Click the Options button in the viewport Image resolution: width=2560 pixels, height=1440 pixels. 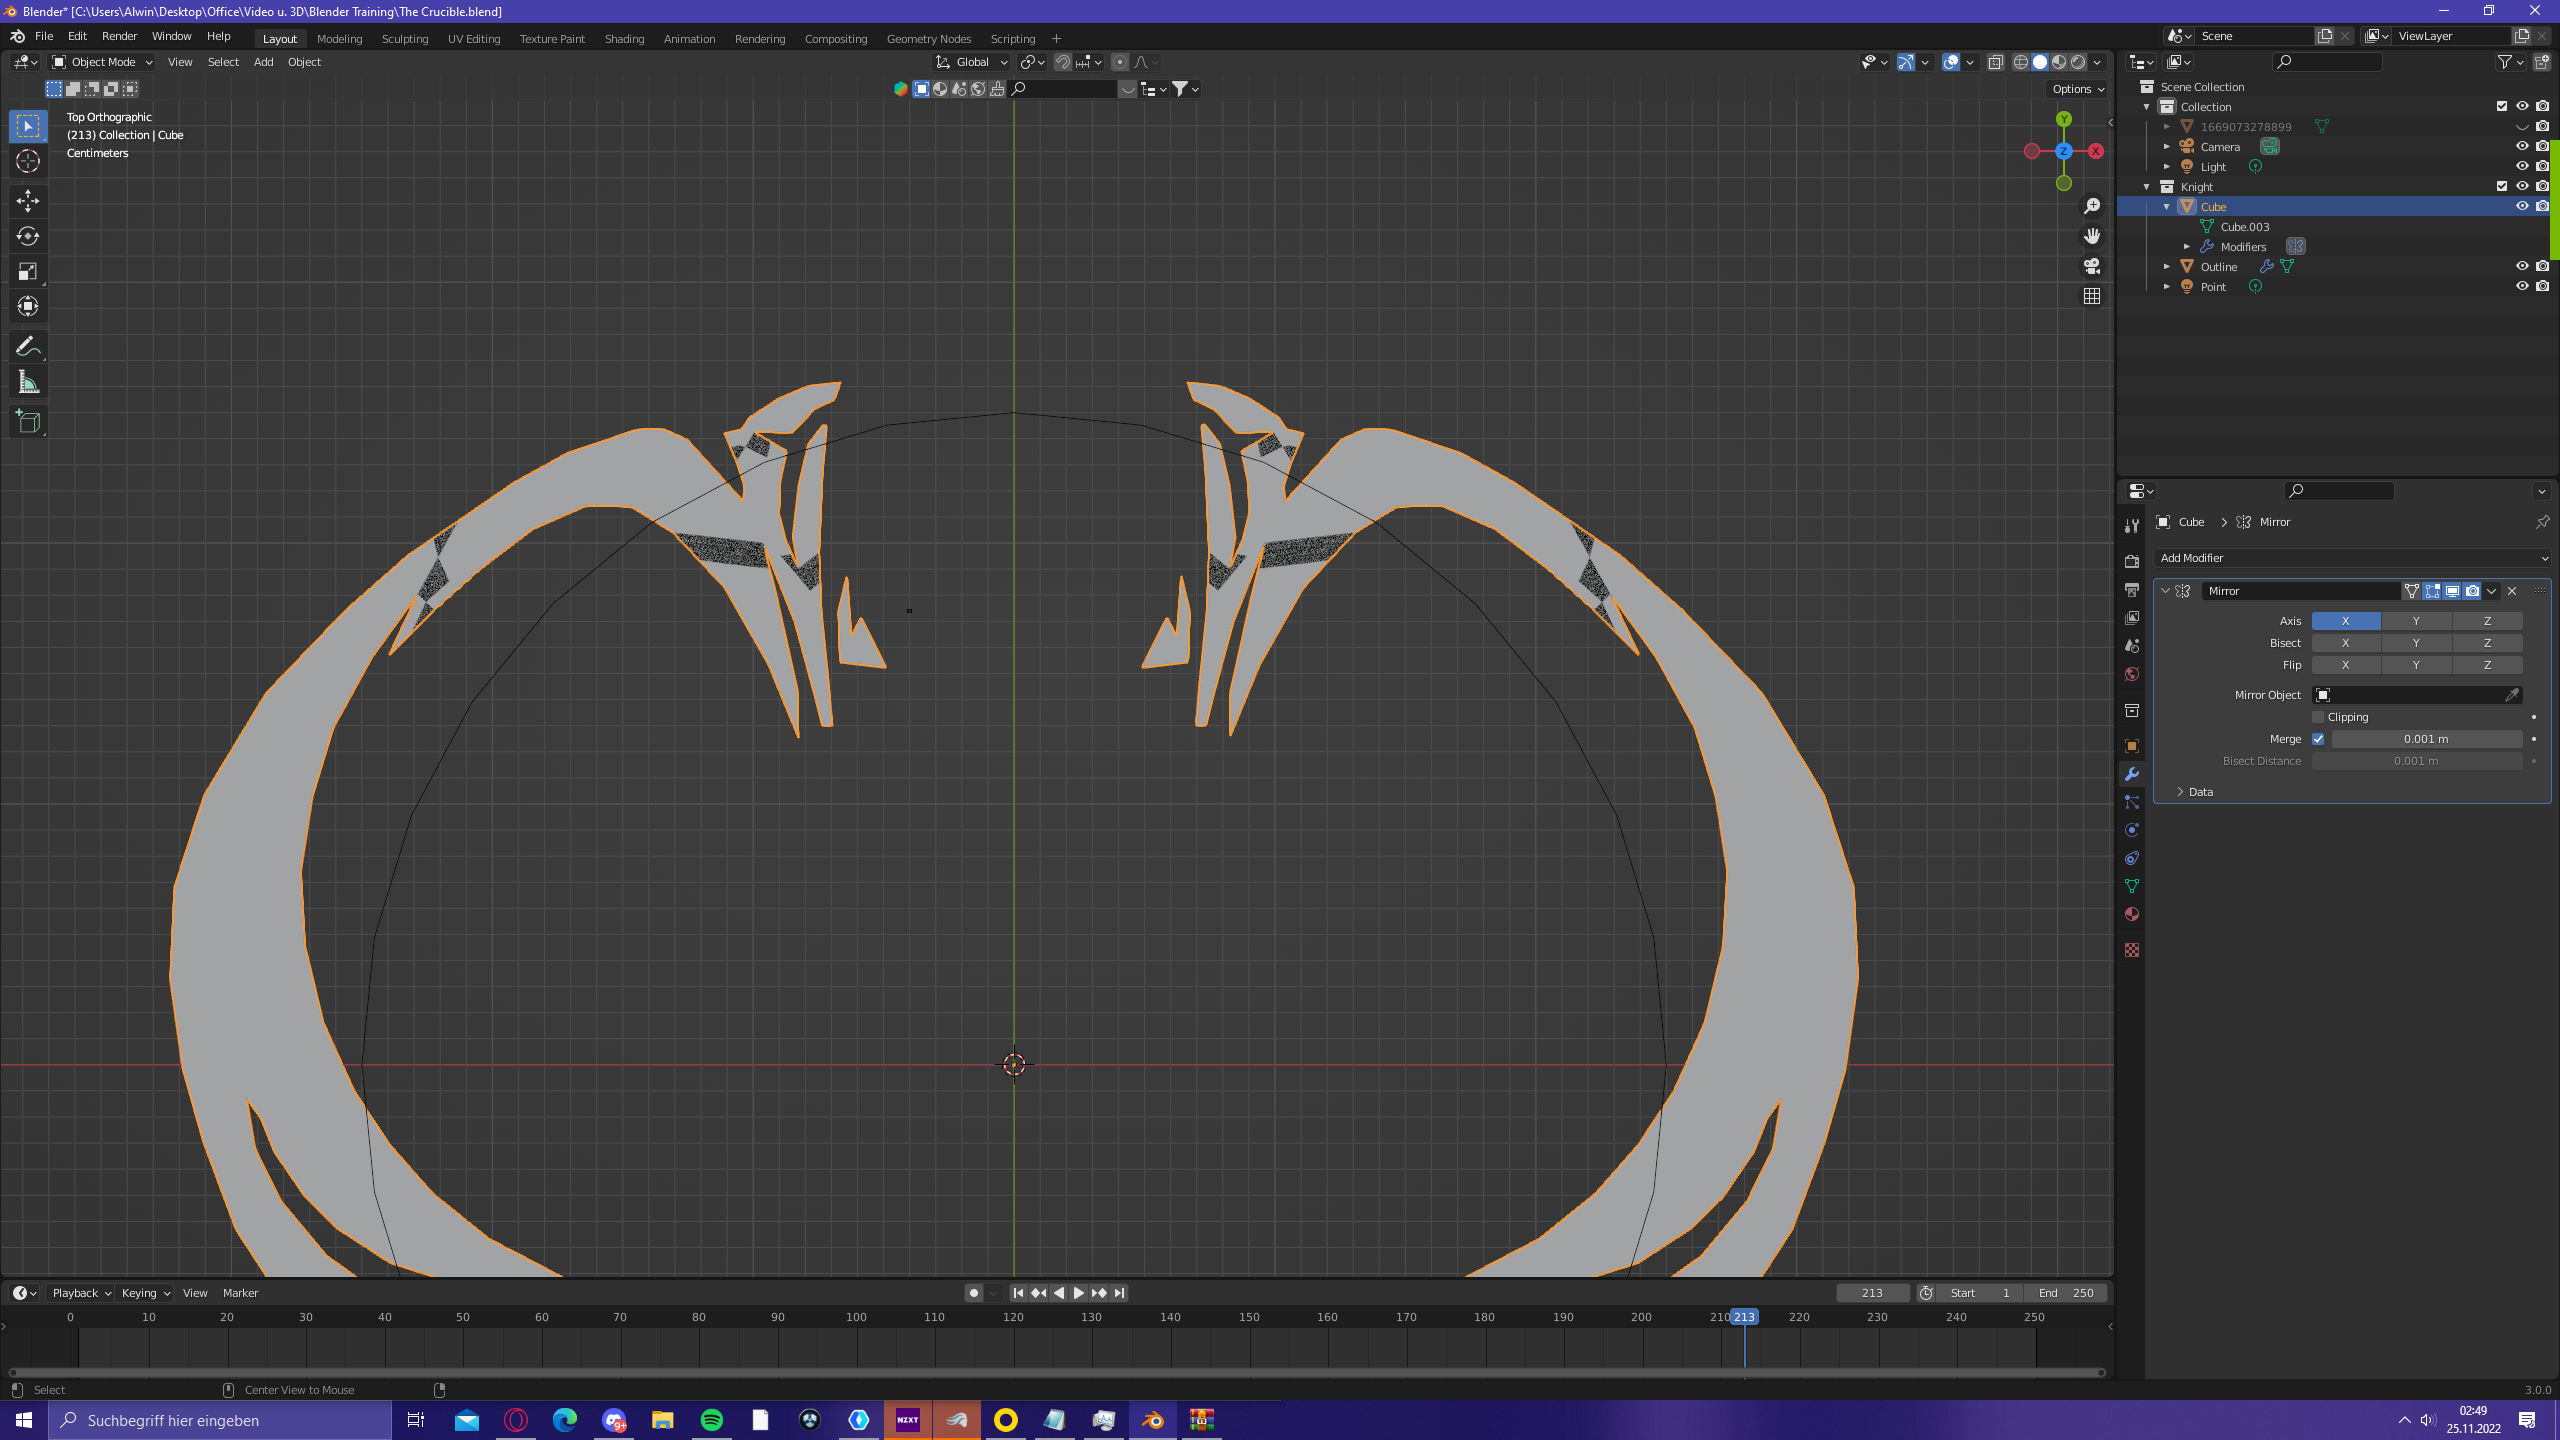(2077, 89)
